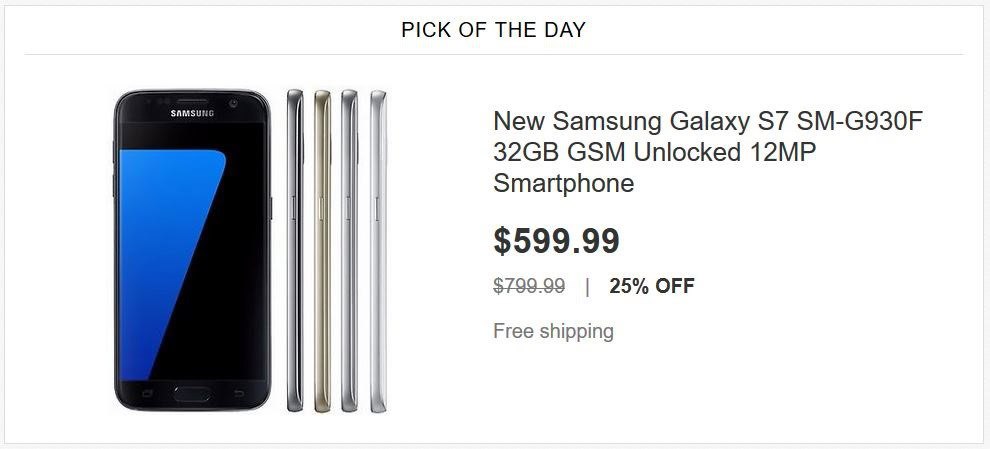The image size is (990, 449).
Task: Click the Free shipping text
Action: pyautogui.click(x=553, y=330)
